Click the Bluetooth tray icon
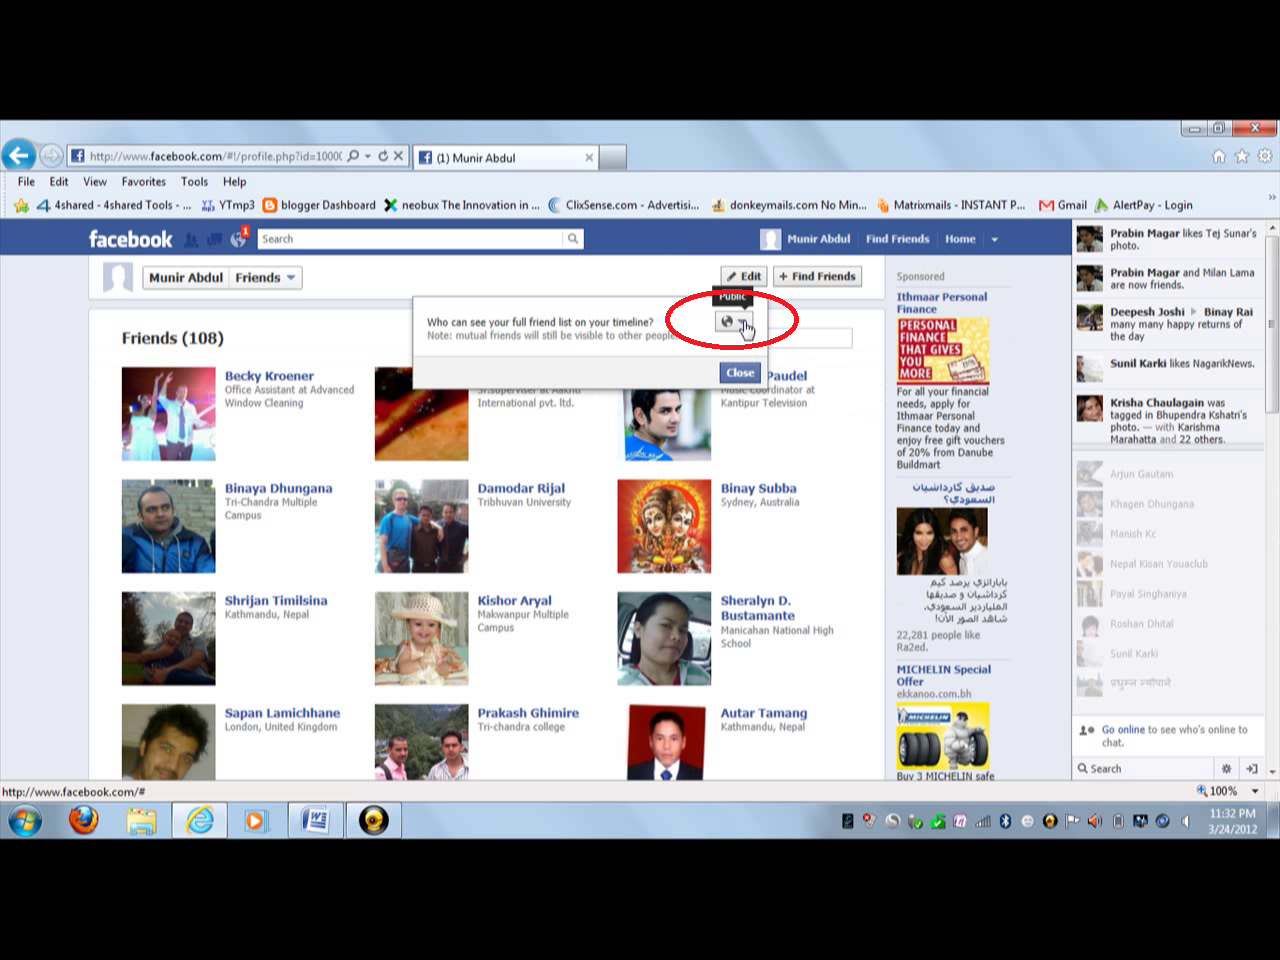 (x=1005, y=821)
